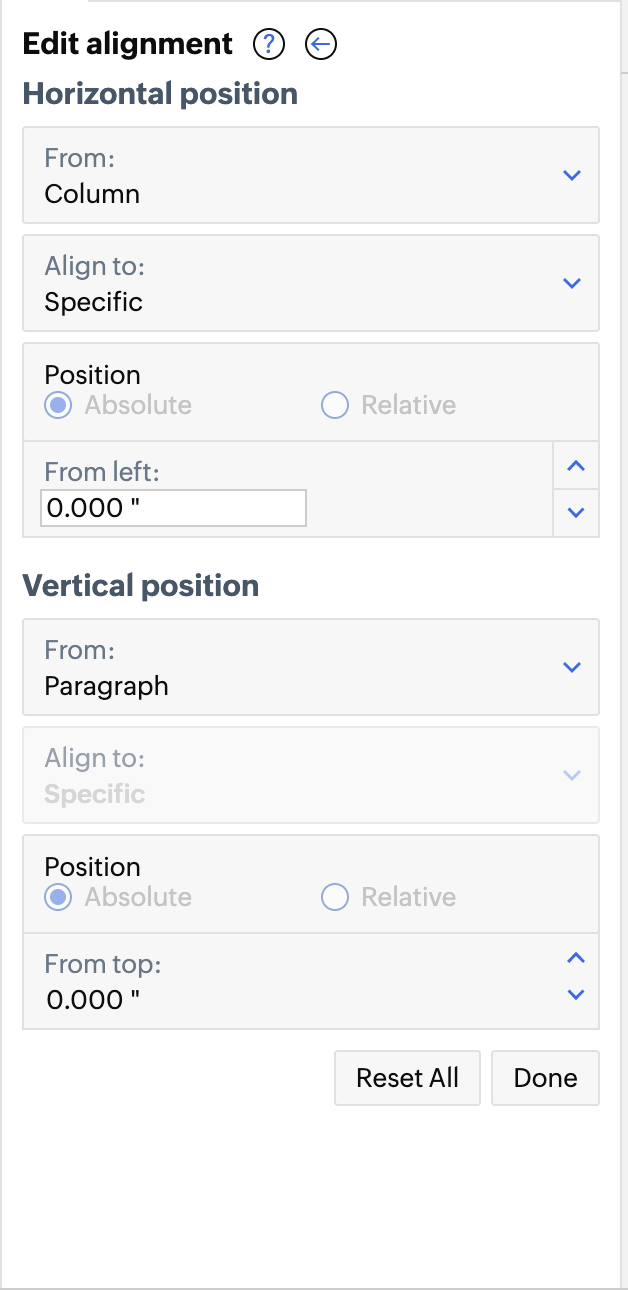Image resolution: width=628 pixels, height=1290 pixels.
Task: Click the From left input field
Action: 173,508
